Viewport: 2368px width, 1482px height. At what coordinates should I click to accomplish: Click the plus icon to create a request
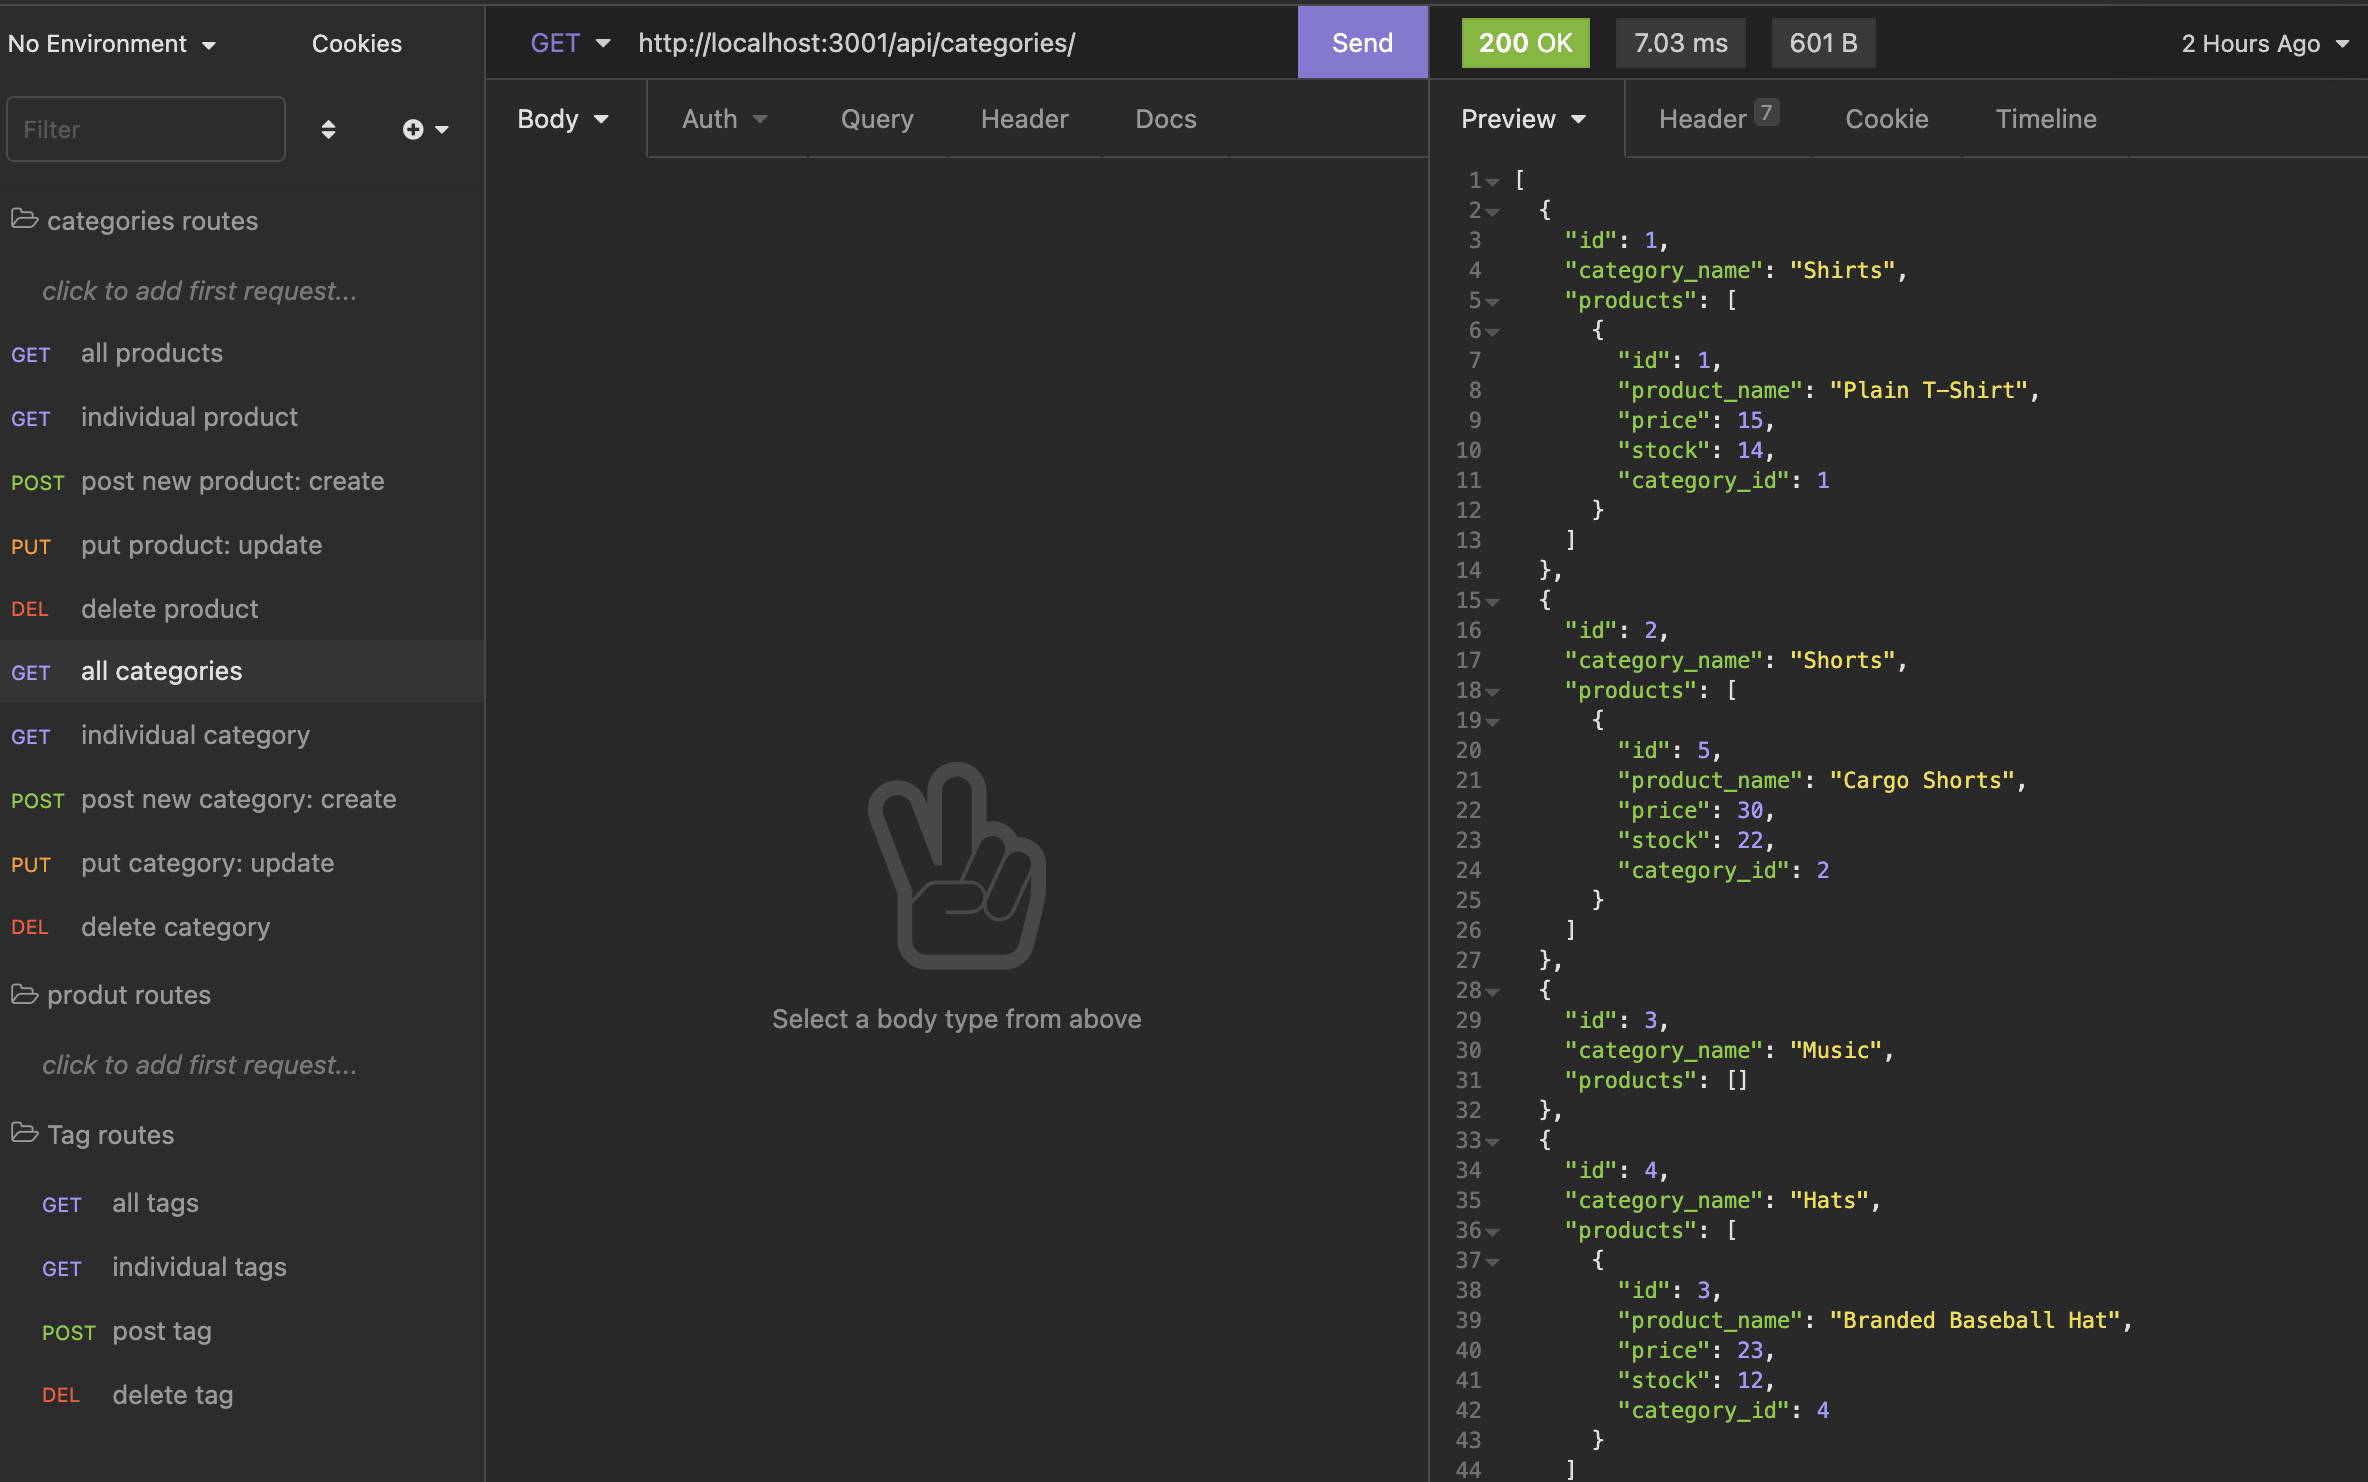coord(413,129)
